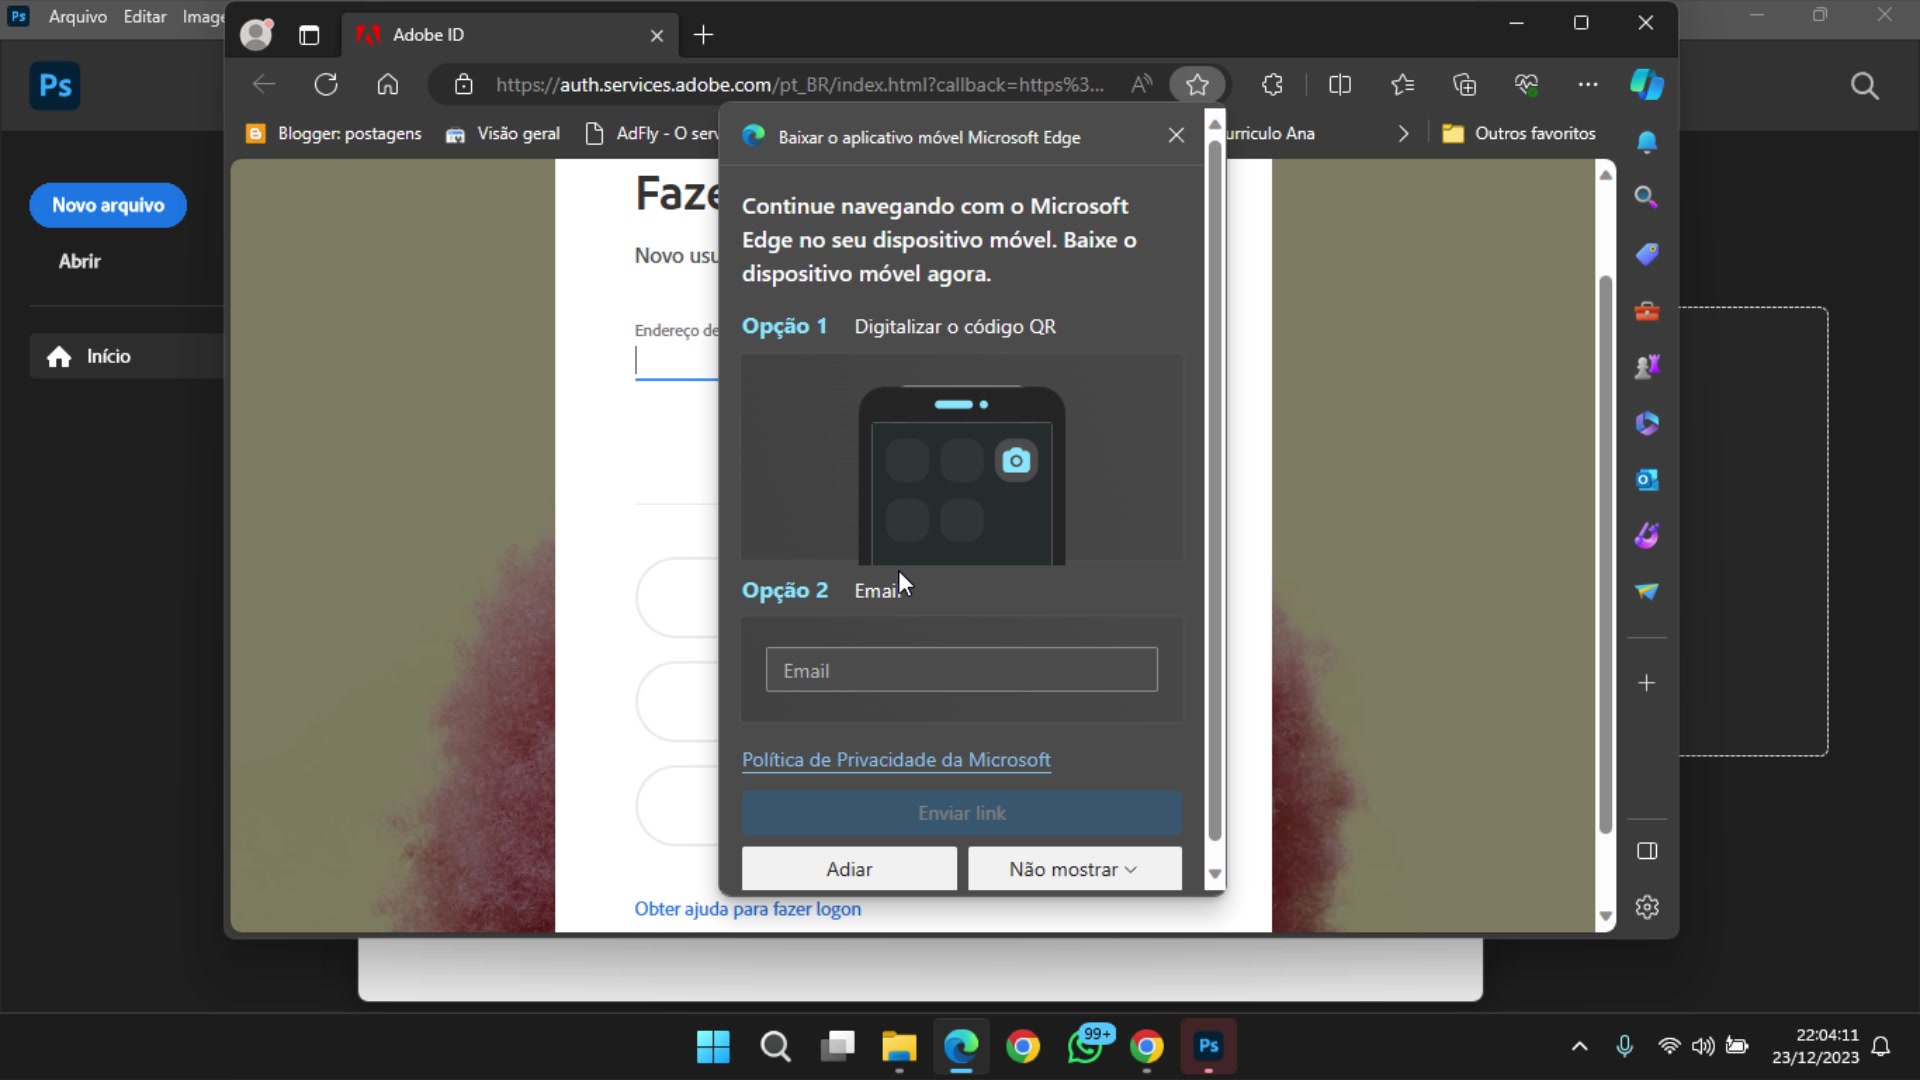This screenshot has height=1080, width=1920.
Task: Open sidebar settings gear
Action: pyautogui.click(x=1647, y=907)
